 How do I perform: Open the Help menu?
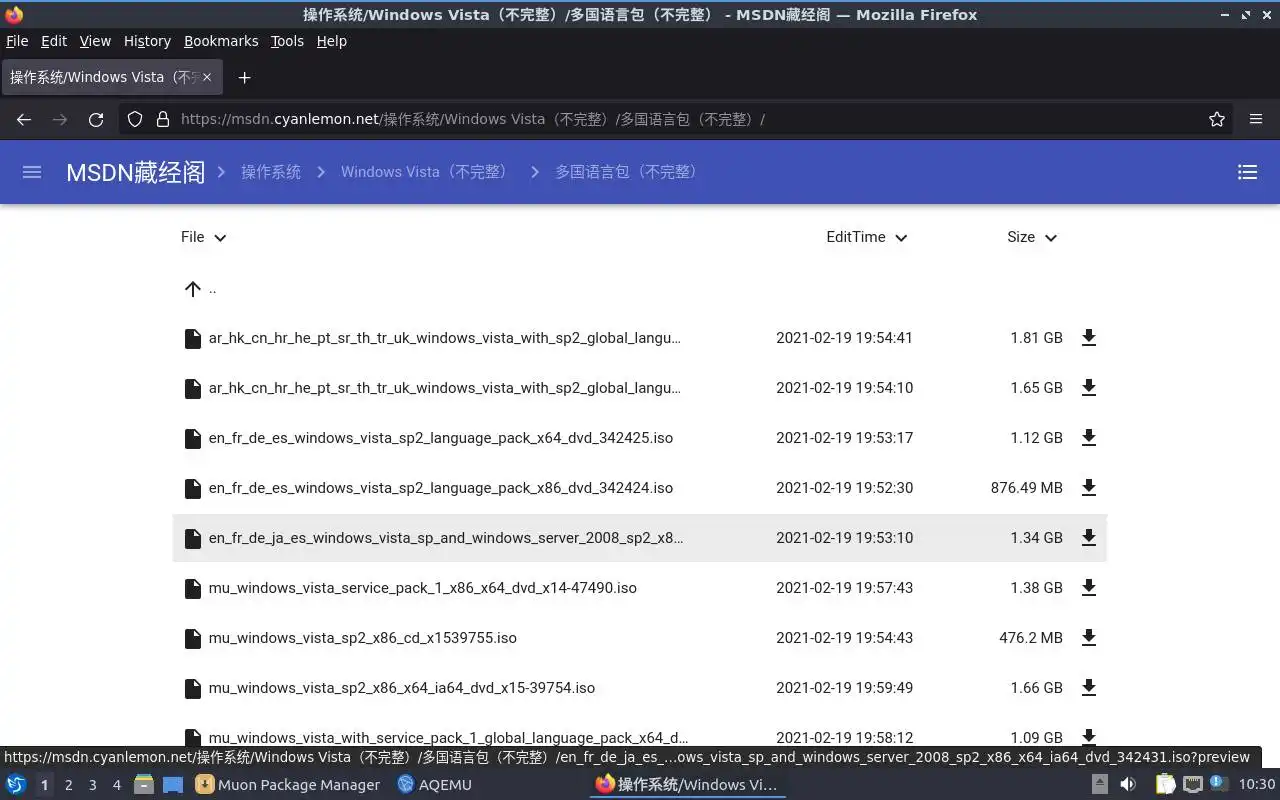(332, 41)
